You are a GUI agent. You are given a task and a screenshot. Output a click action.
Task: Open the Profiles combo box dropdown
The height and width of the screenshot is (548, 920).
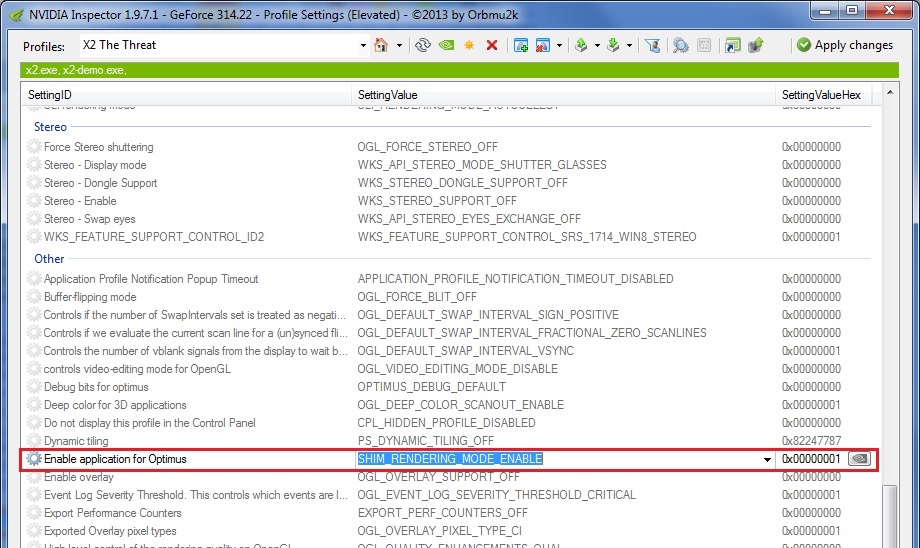point(363,45)
